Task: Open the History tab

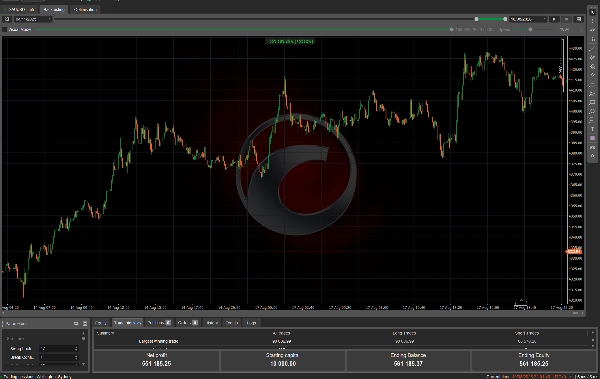Action: pos(212,323)
